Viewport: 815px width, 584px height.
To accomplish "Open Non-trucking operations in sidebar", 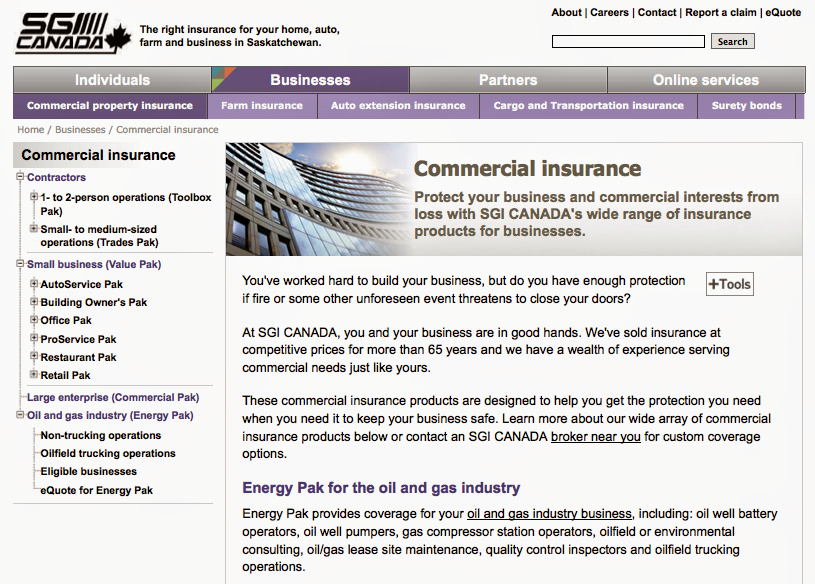I will [101, 435].
